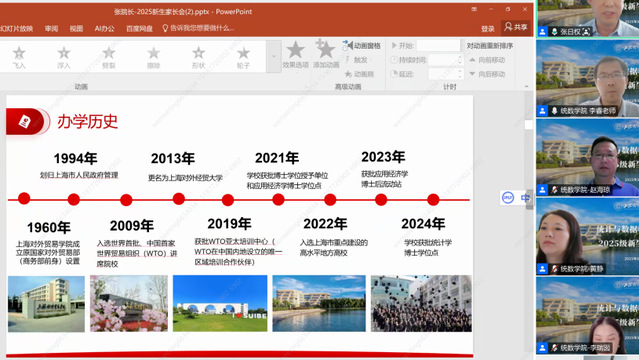Toggle 张日权's microphone icon

tap(554, 32)
